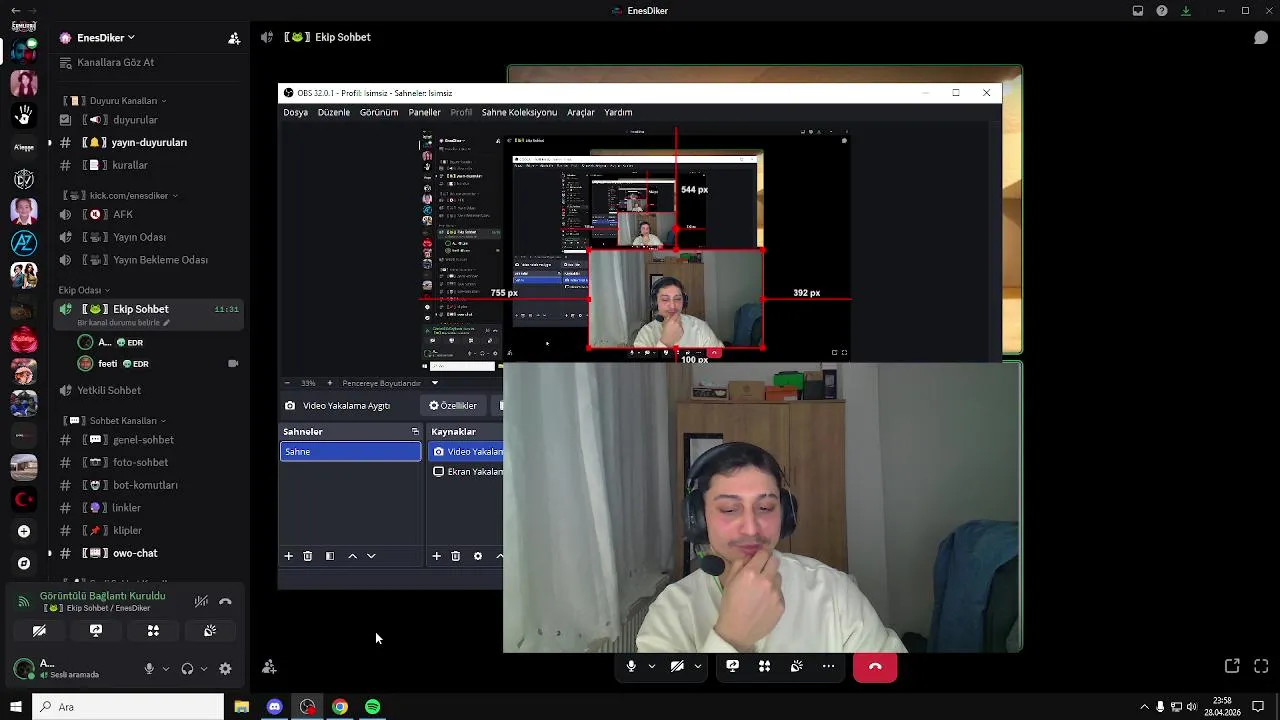Click the Windows search box Ara
Screen dimensions: 1280x720
129,707
